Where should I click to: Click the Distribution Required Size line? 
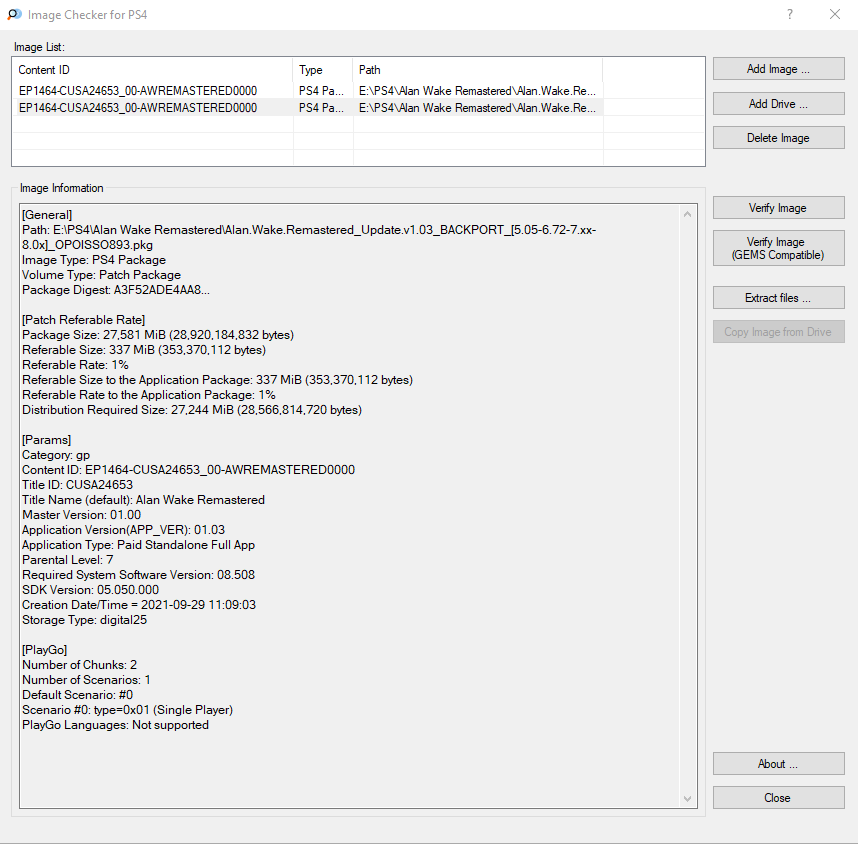coord(192,410)
